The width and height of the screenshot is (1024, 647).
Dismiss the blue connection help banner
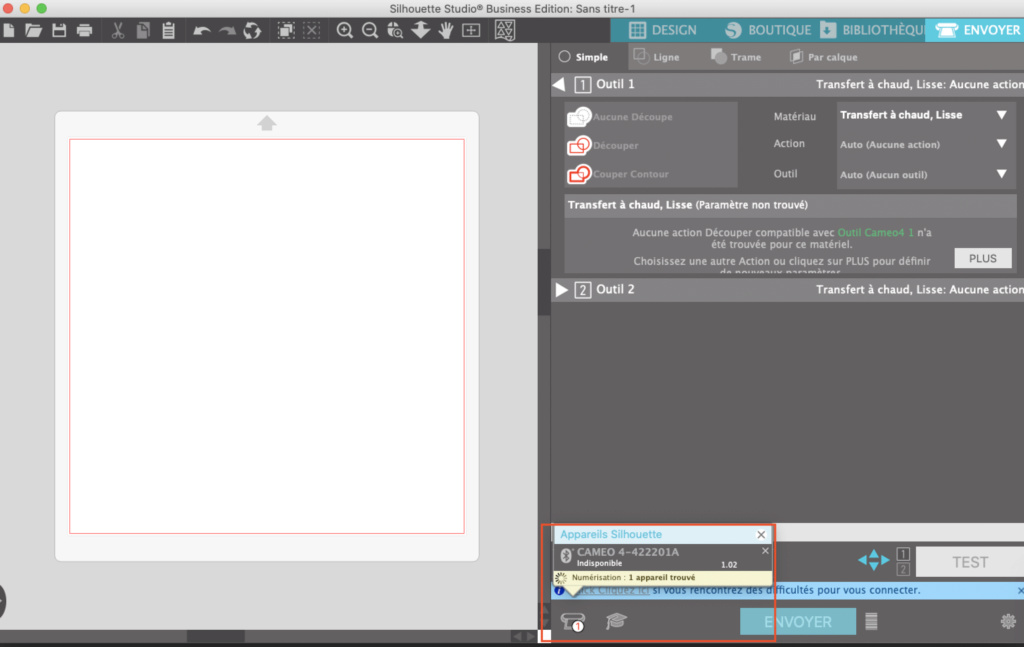[1020, 590]
